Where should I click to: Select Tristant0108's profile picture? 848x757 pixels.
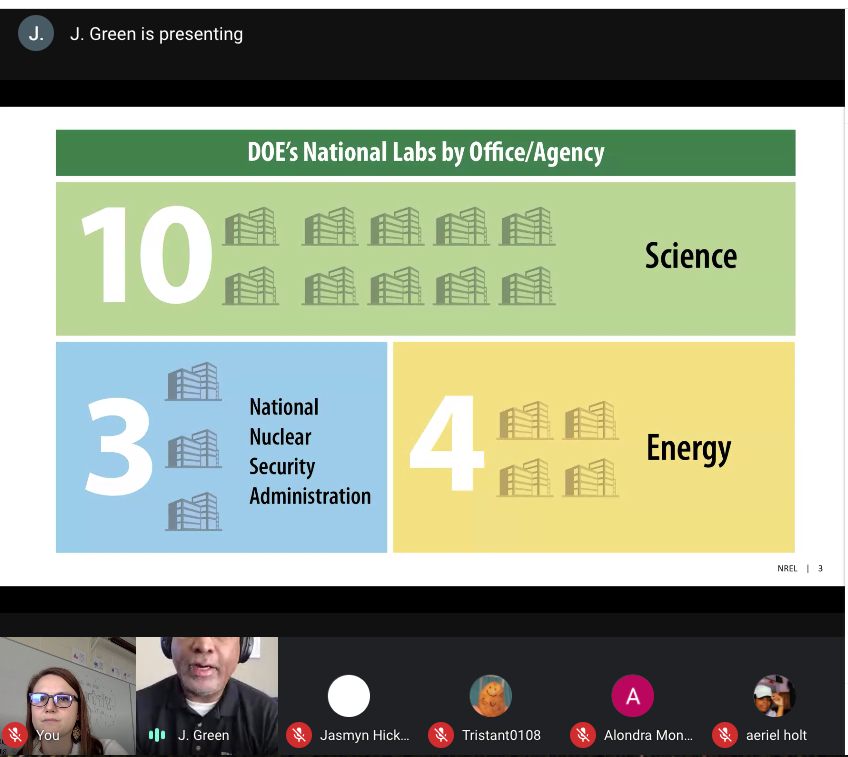click(491, 696)
